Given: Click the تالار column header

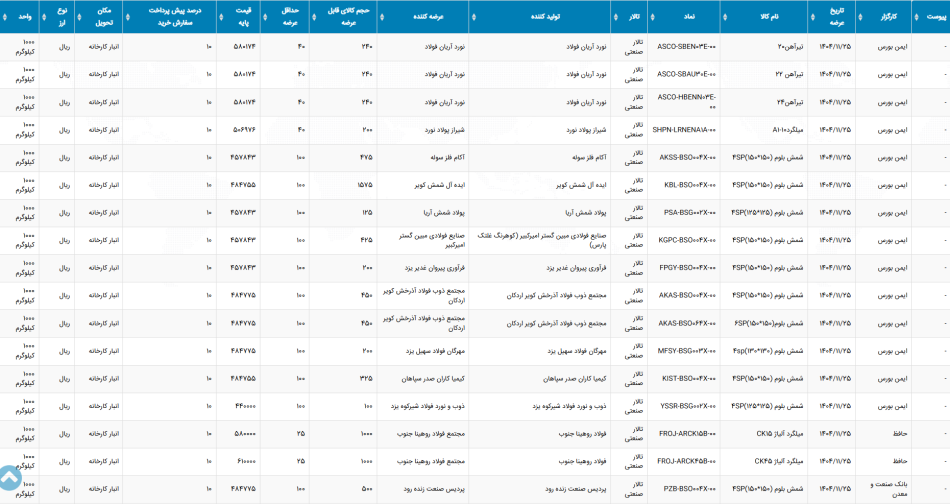Looking at the screenshot, I should tap(629, 17).
